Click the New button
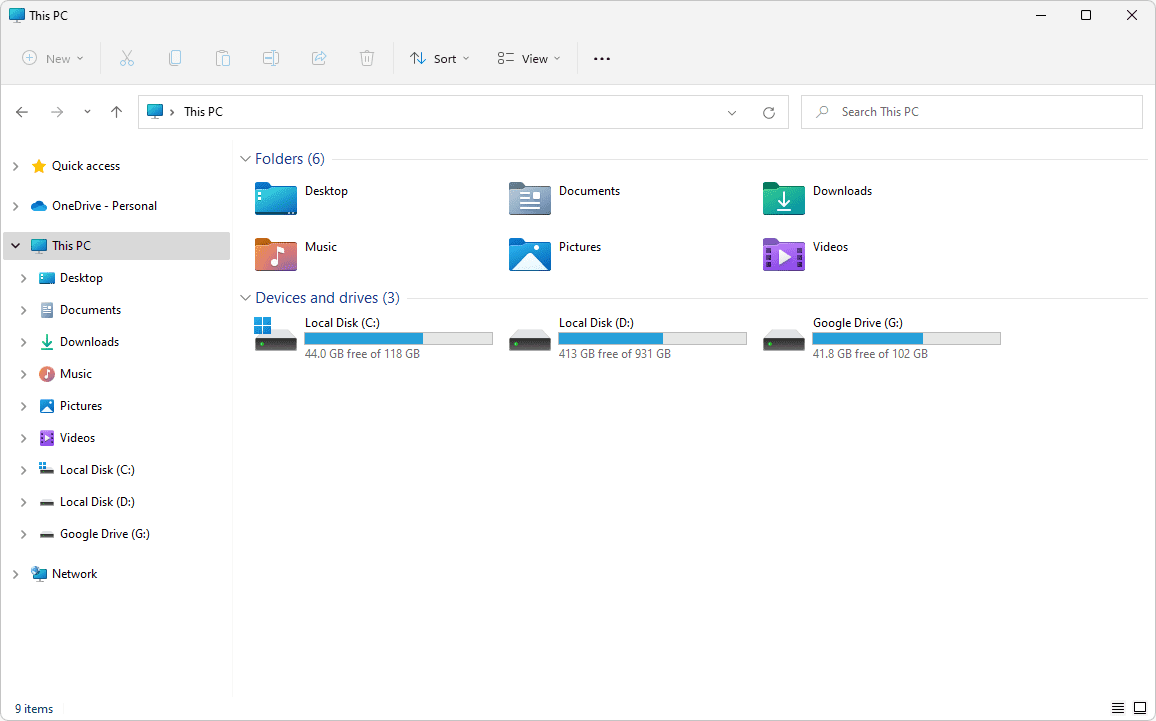Image resolution: width=1156 pixels, height=721 pixels. pyautogui.click(x=53, y=59)
